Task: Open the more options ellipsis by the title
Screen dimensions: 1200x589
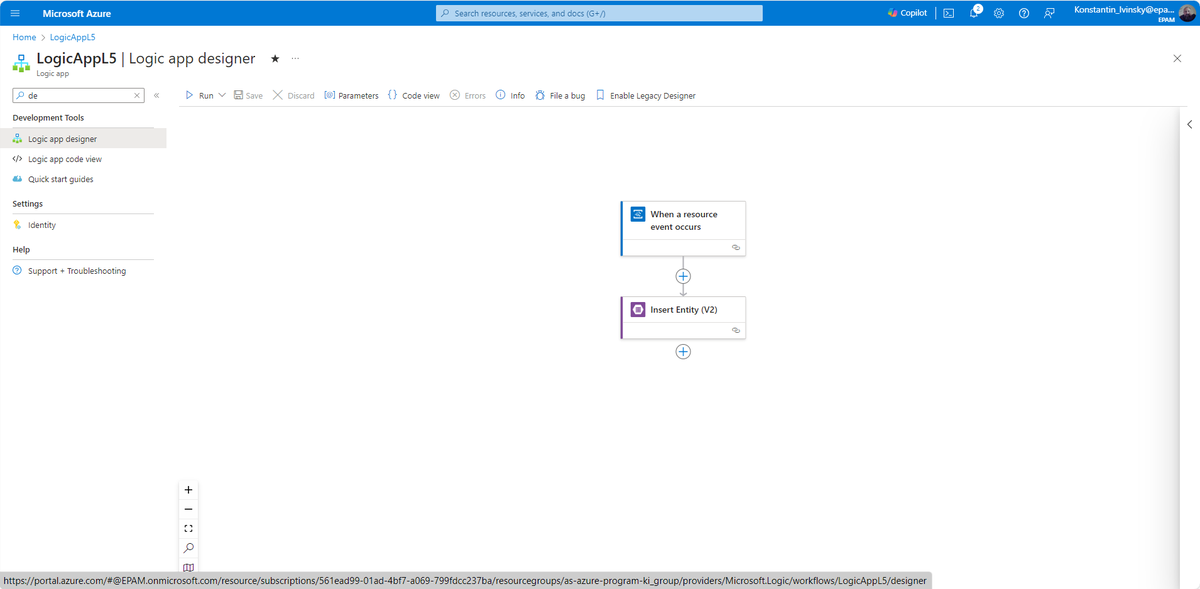Action: [x=295, y=59]
